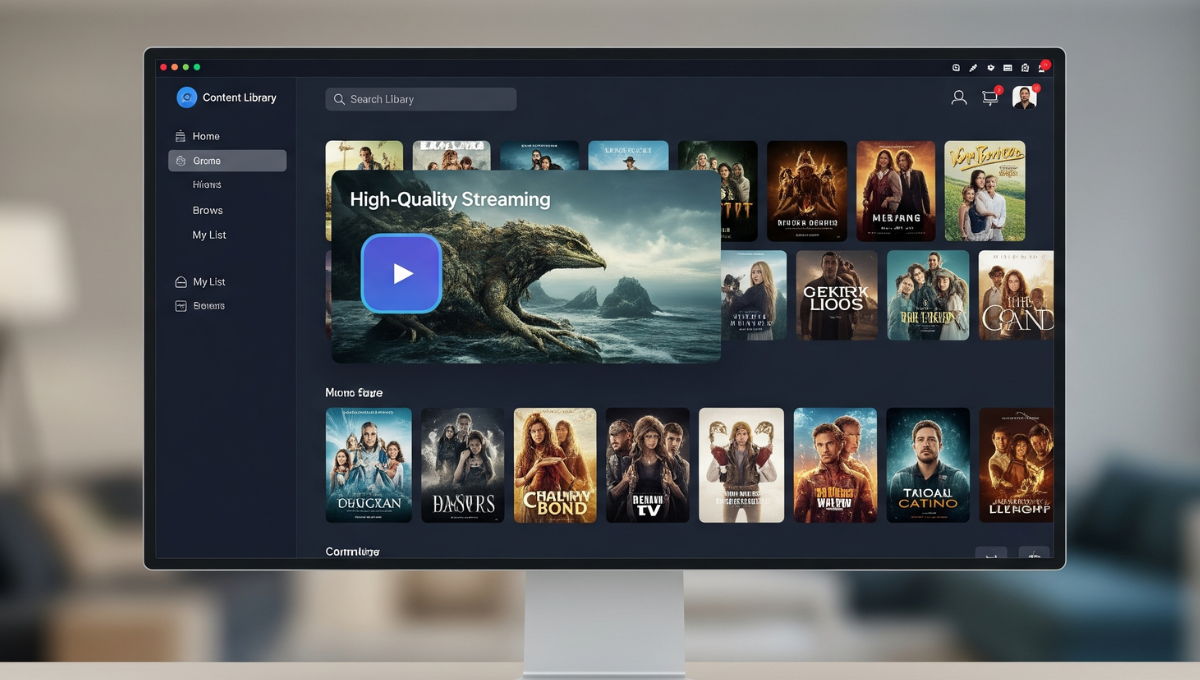Open the Chalmy Bond movie poster
This screenshot has height=680, width=1200.
point(555,465)
